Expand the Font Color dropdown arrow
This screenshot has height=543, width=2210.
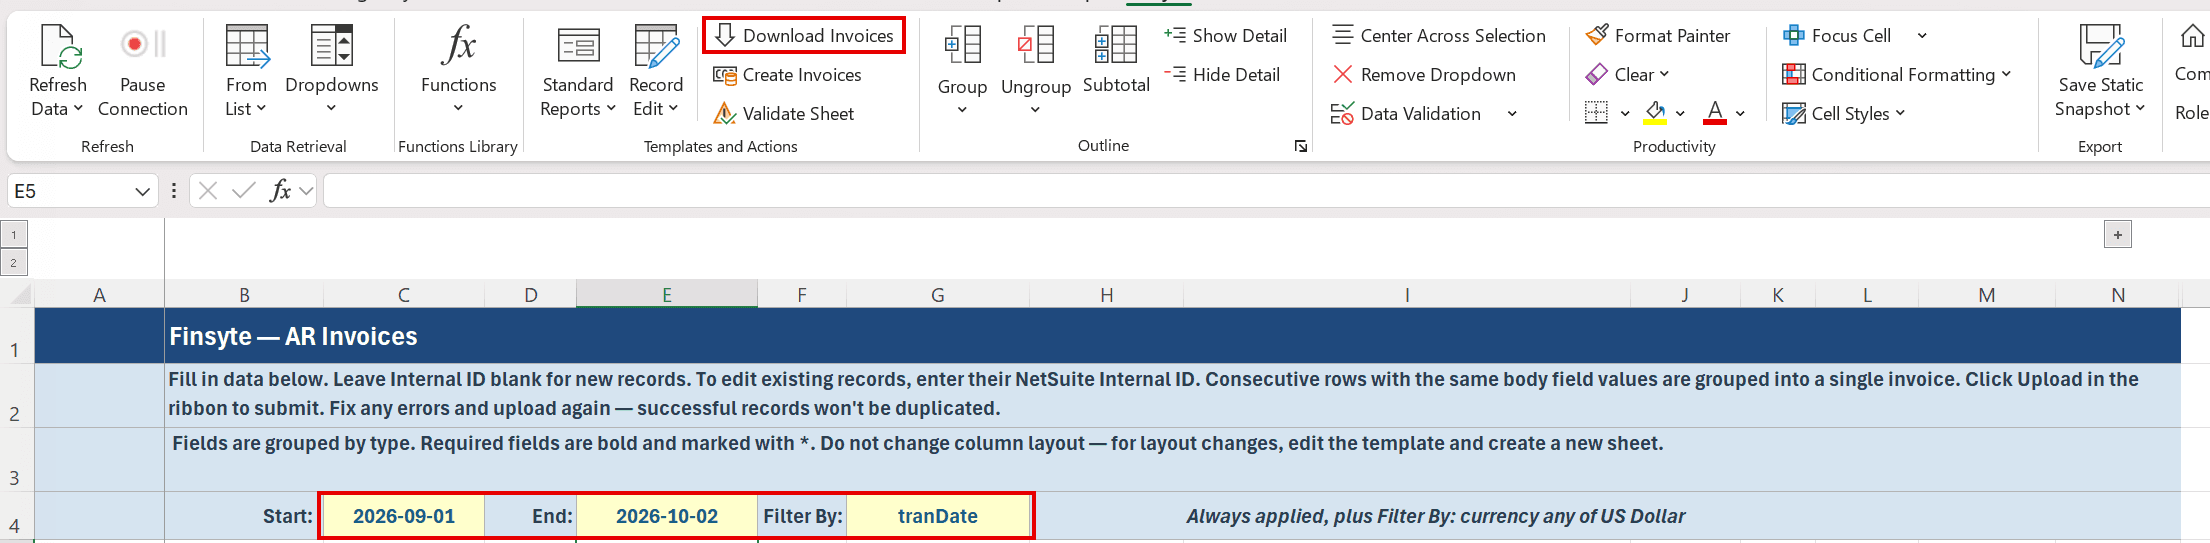pos(1741,114)
